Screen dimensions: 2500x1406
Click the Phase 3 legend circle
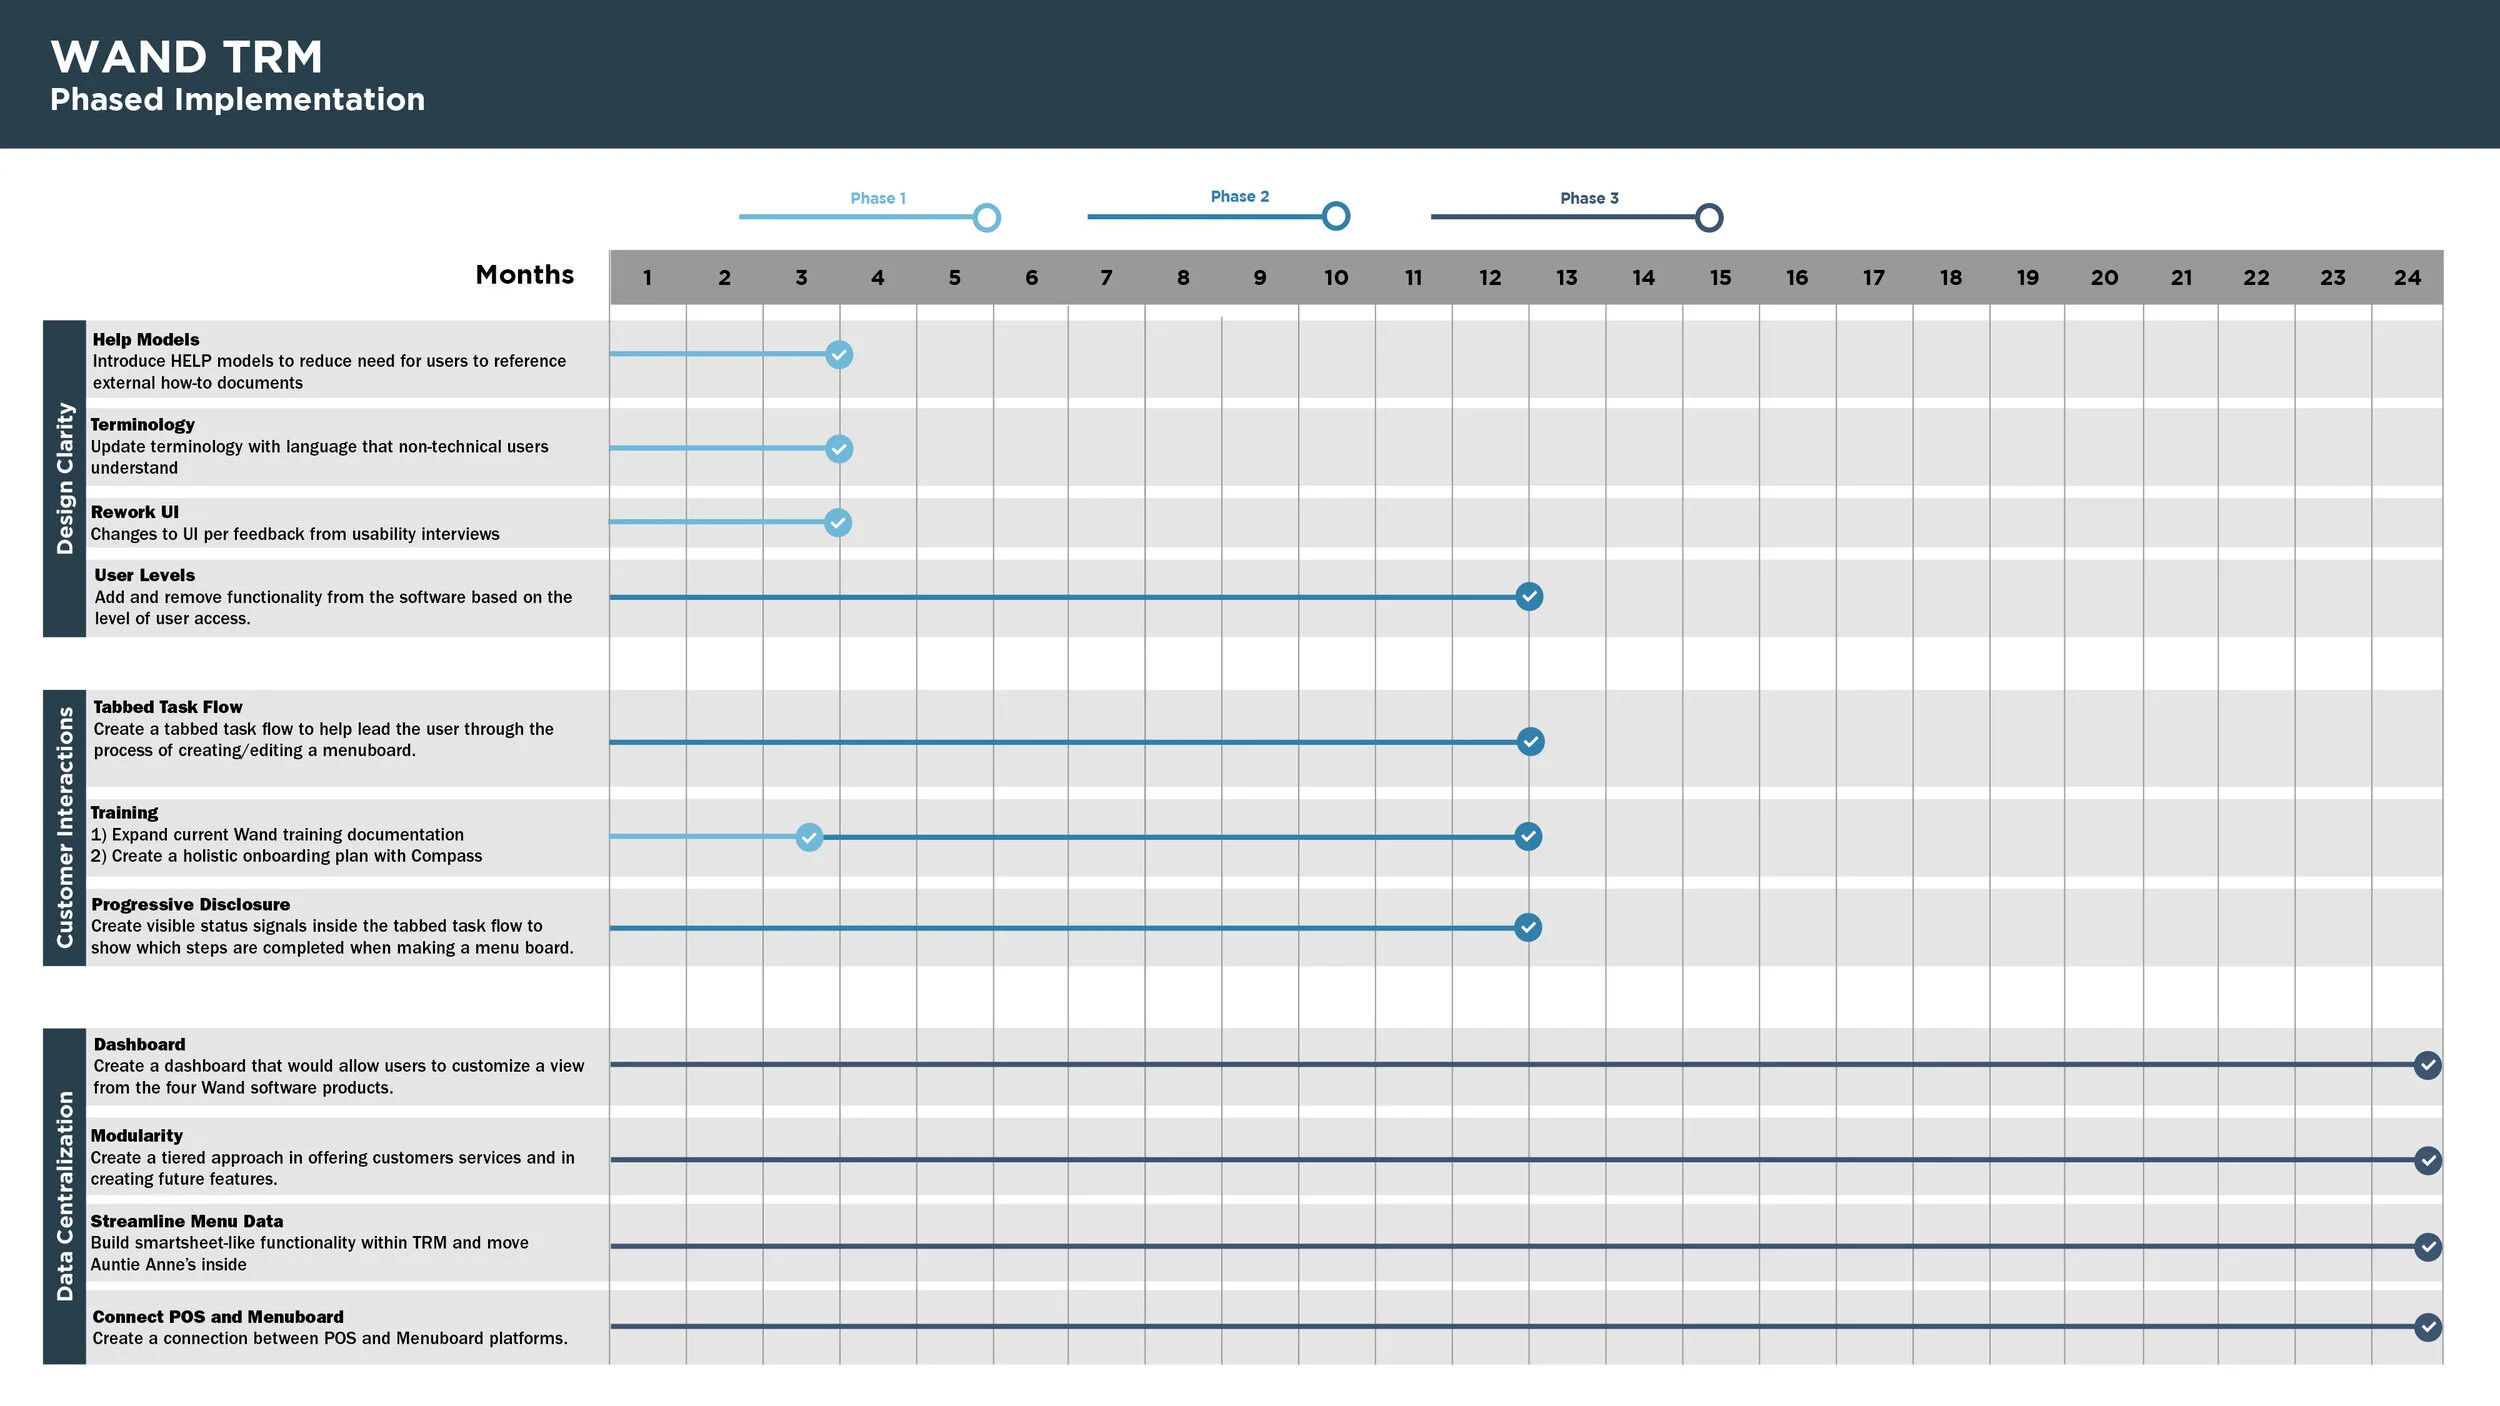coord(1708,217)
